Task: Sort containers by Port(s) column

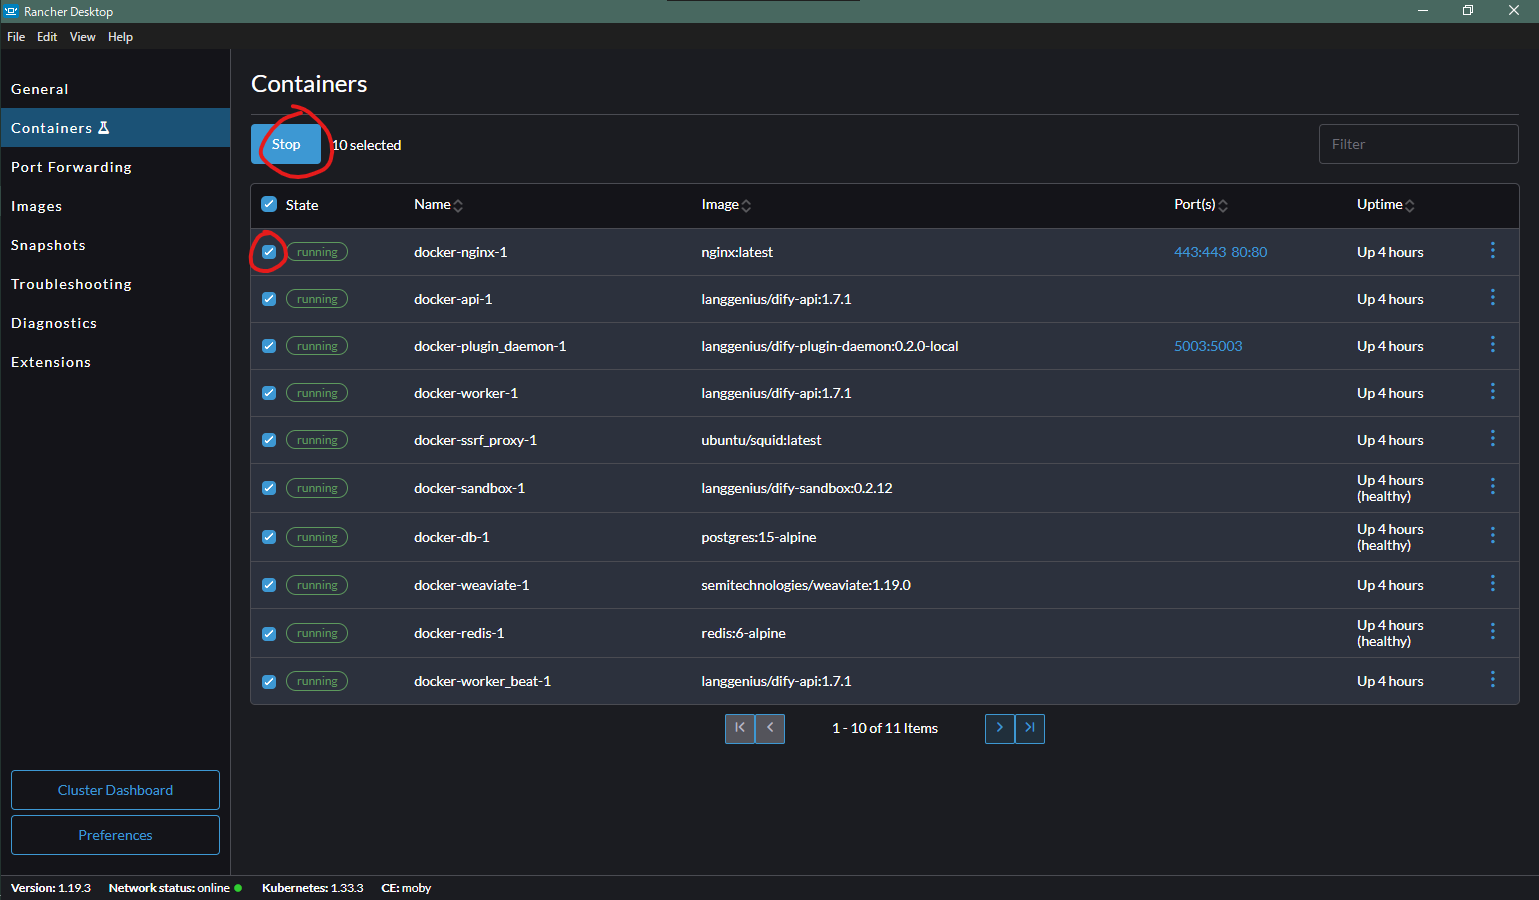Action: [1200, 204]
